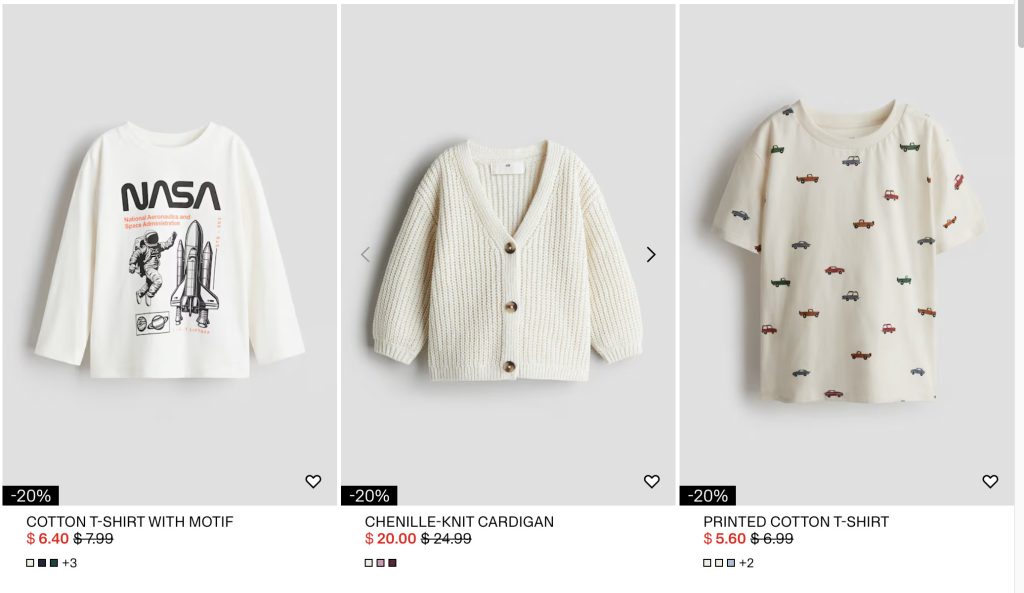Select dark navy swatch for NASA t-shirt

[x=42, y=563]
